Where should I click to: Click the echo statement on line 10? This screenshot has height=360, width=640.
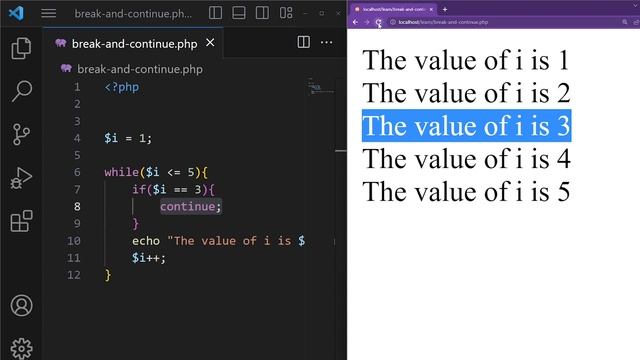point(218,241)
